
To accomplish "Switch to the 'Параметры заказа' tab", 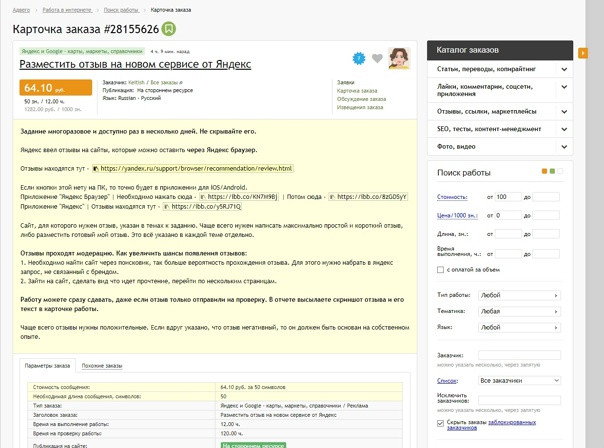I will click(47, 366).
